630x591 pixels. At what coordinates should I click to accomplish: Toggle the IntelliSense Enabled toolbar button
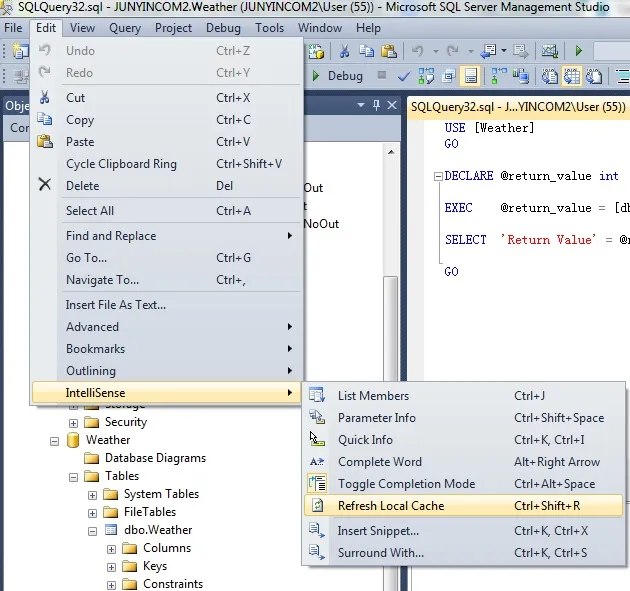tap(471, 76)
